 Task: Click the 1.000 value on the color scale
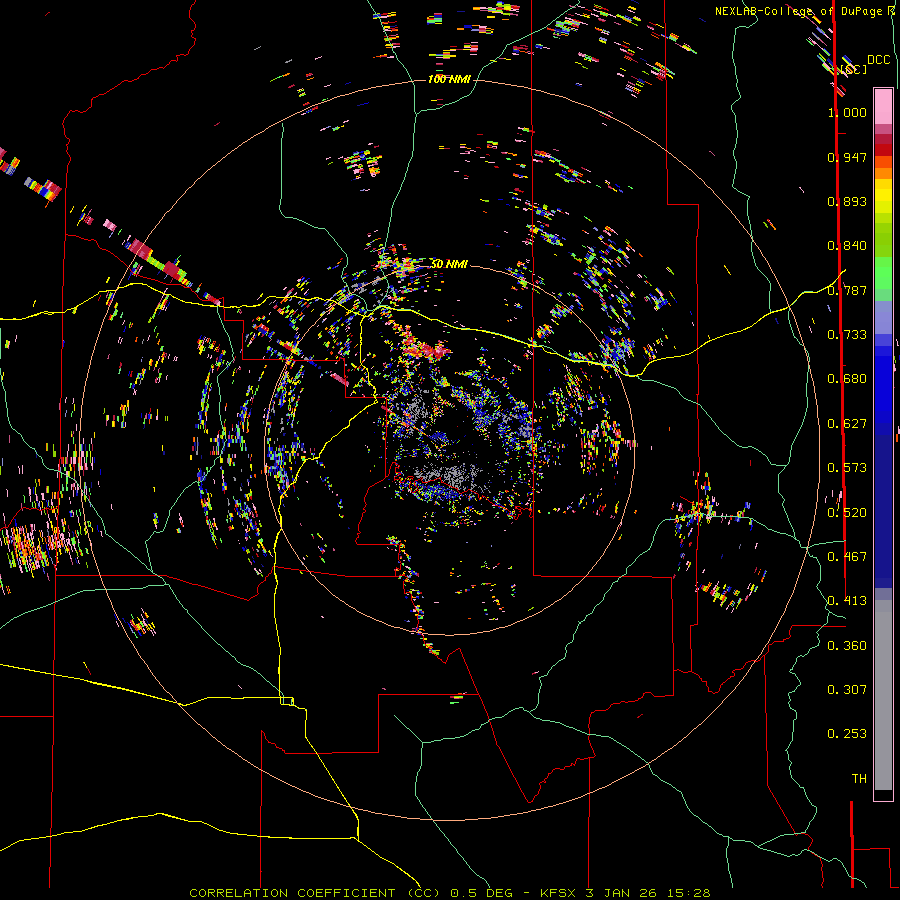[x=847, y=112]
